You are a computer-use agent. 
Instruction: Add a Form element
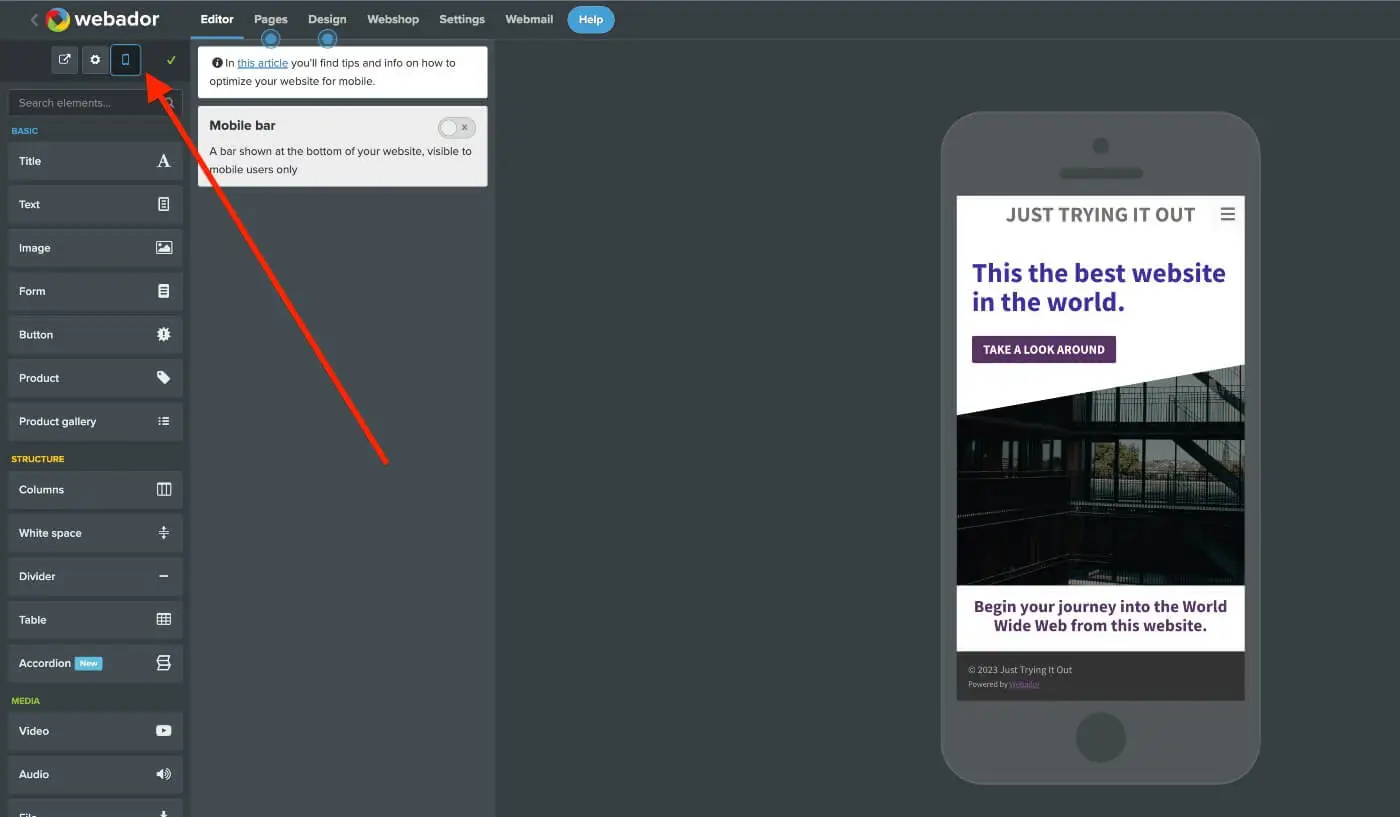(x=95, y=291)
